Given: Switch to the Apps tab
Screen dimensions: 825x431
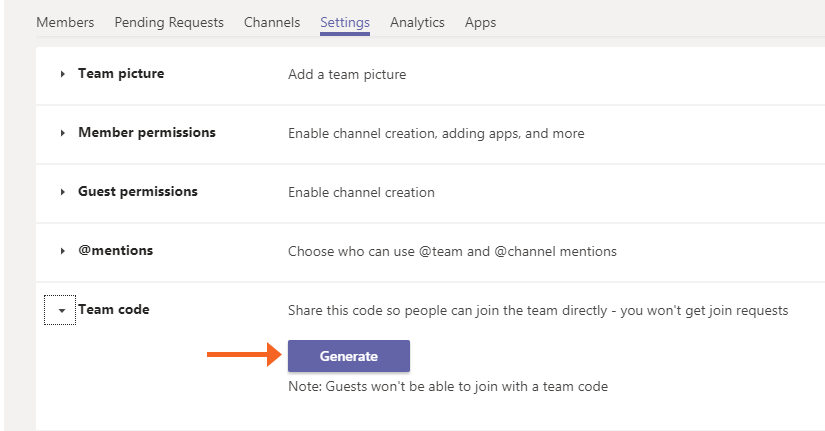Looking at the screenshot, I should pos(480,22).
